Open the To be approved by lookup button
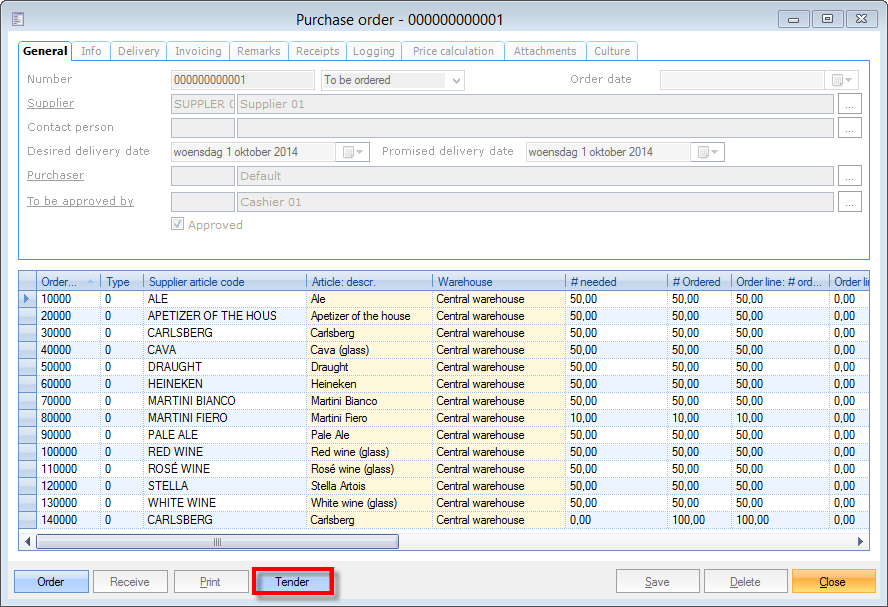 [849, 202]
